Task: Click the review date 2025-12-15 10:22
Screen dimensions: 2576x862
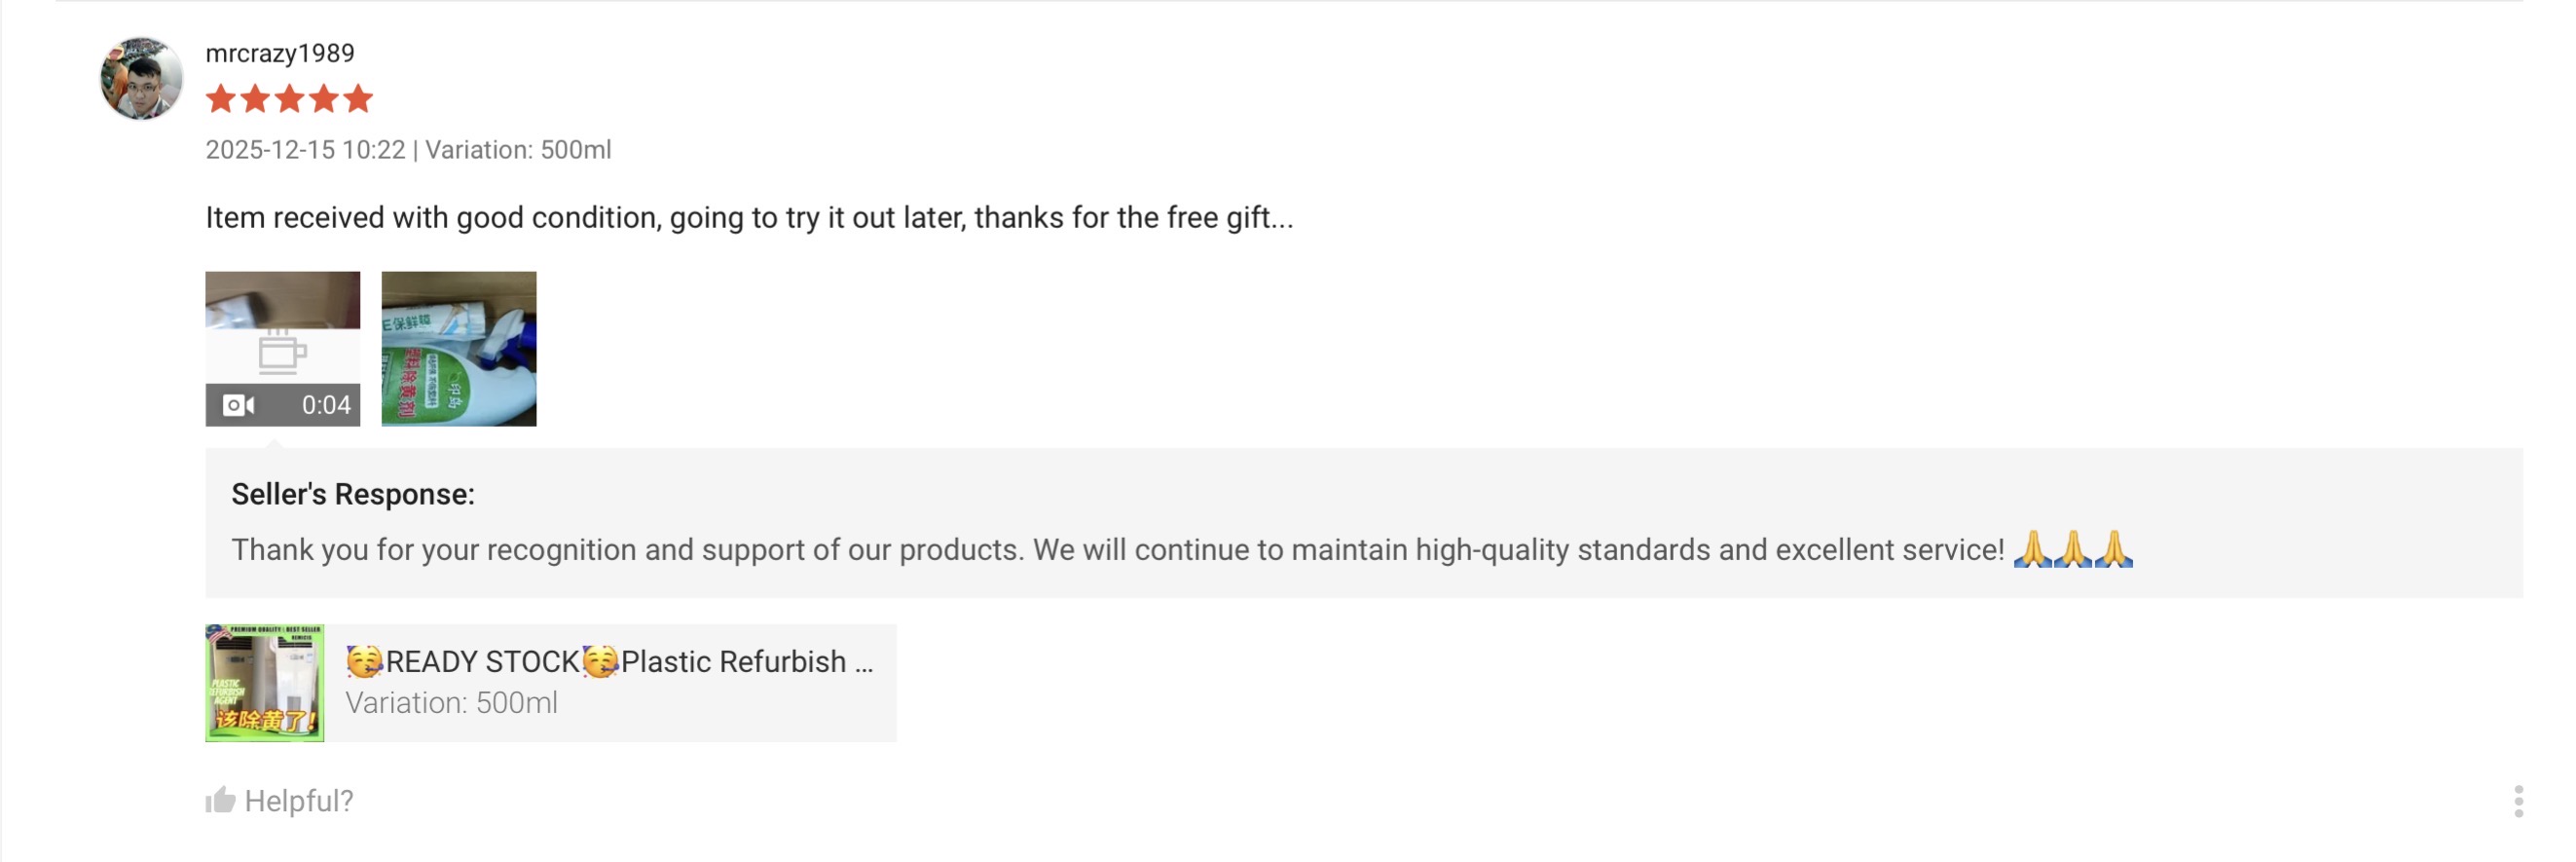Action: coord(305,150)
